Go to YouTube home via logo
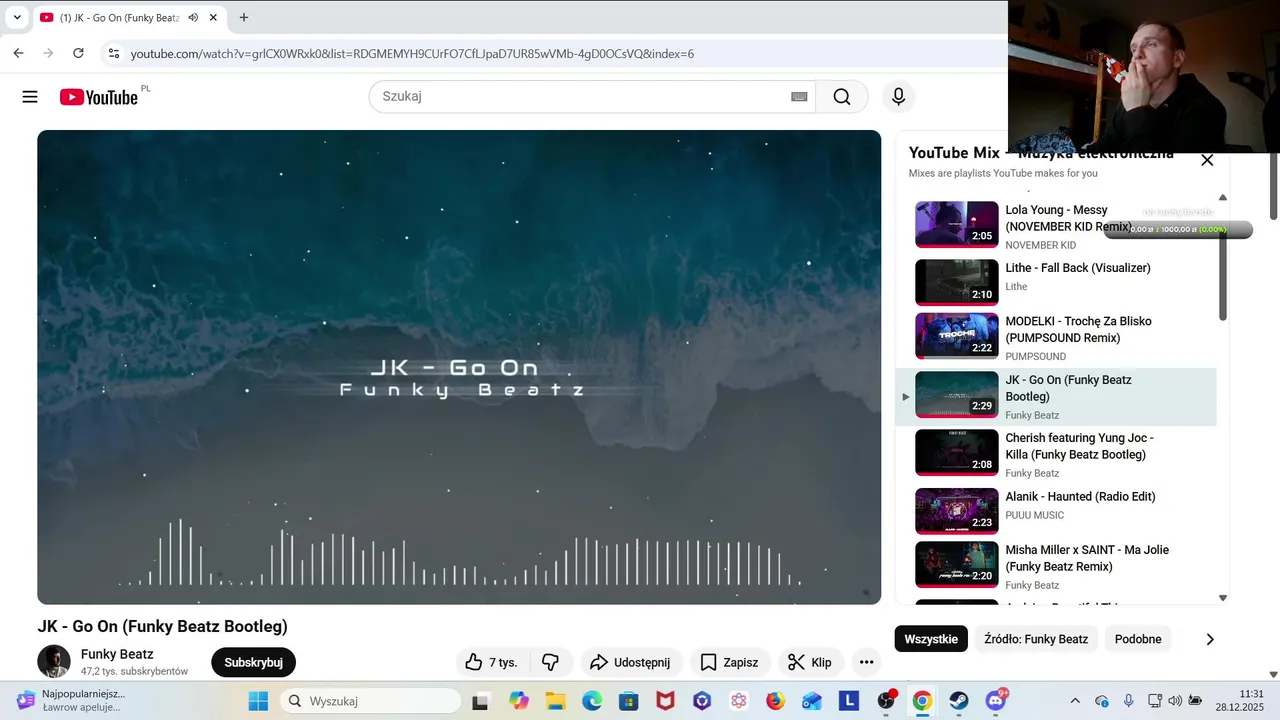 click(x=98, y=97)
